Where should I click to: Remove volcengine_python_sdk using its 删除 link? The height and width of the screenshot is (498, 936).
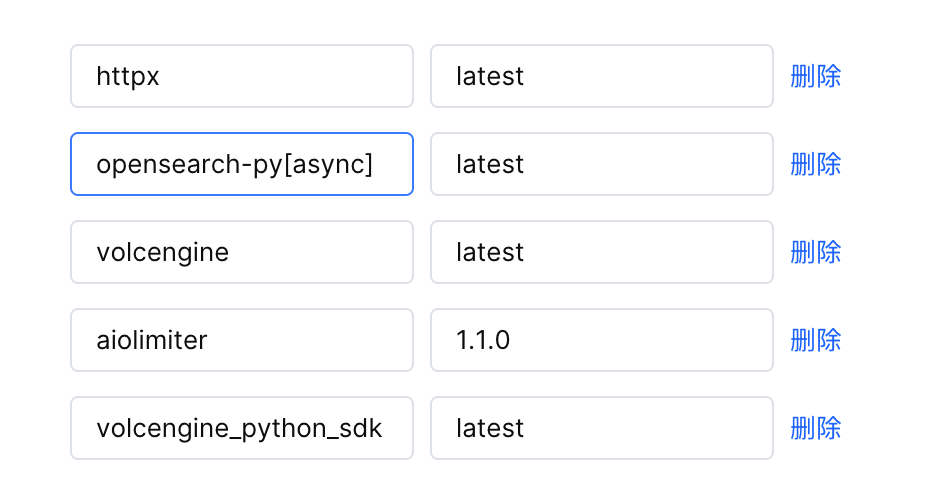pyautogui.click(x=815, y=428)
